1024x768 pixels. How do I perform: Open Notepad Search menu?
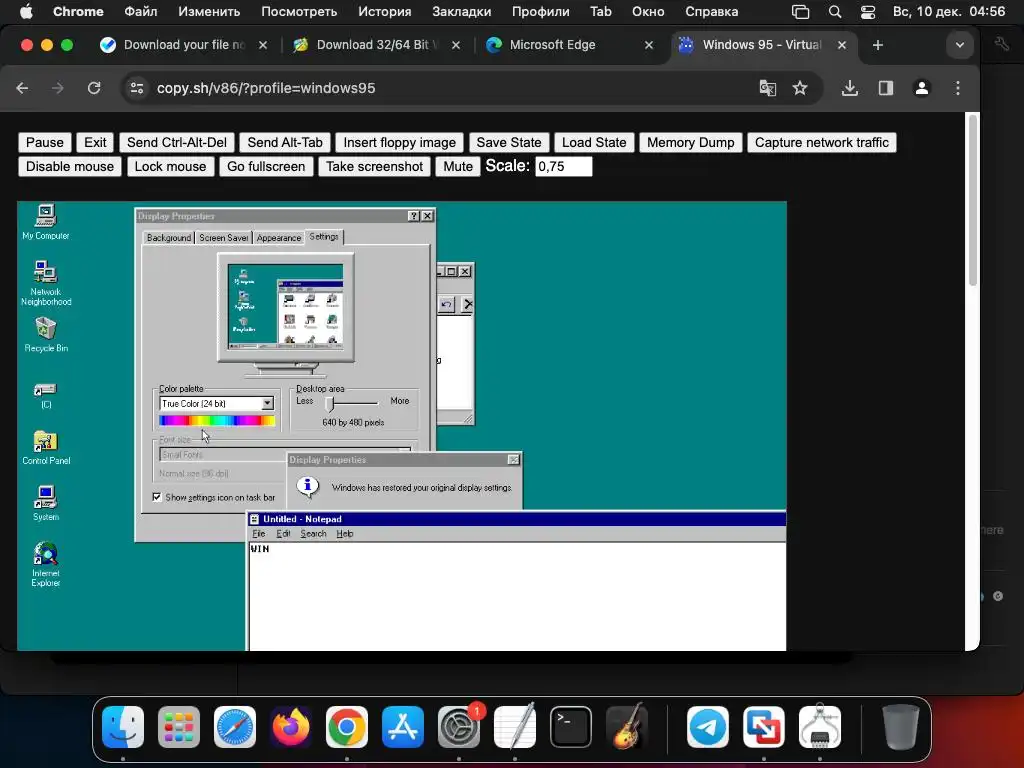point(313,534)
